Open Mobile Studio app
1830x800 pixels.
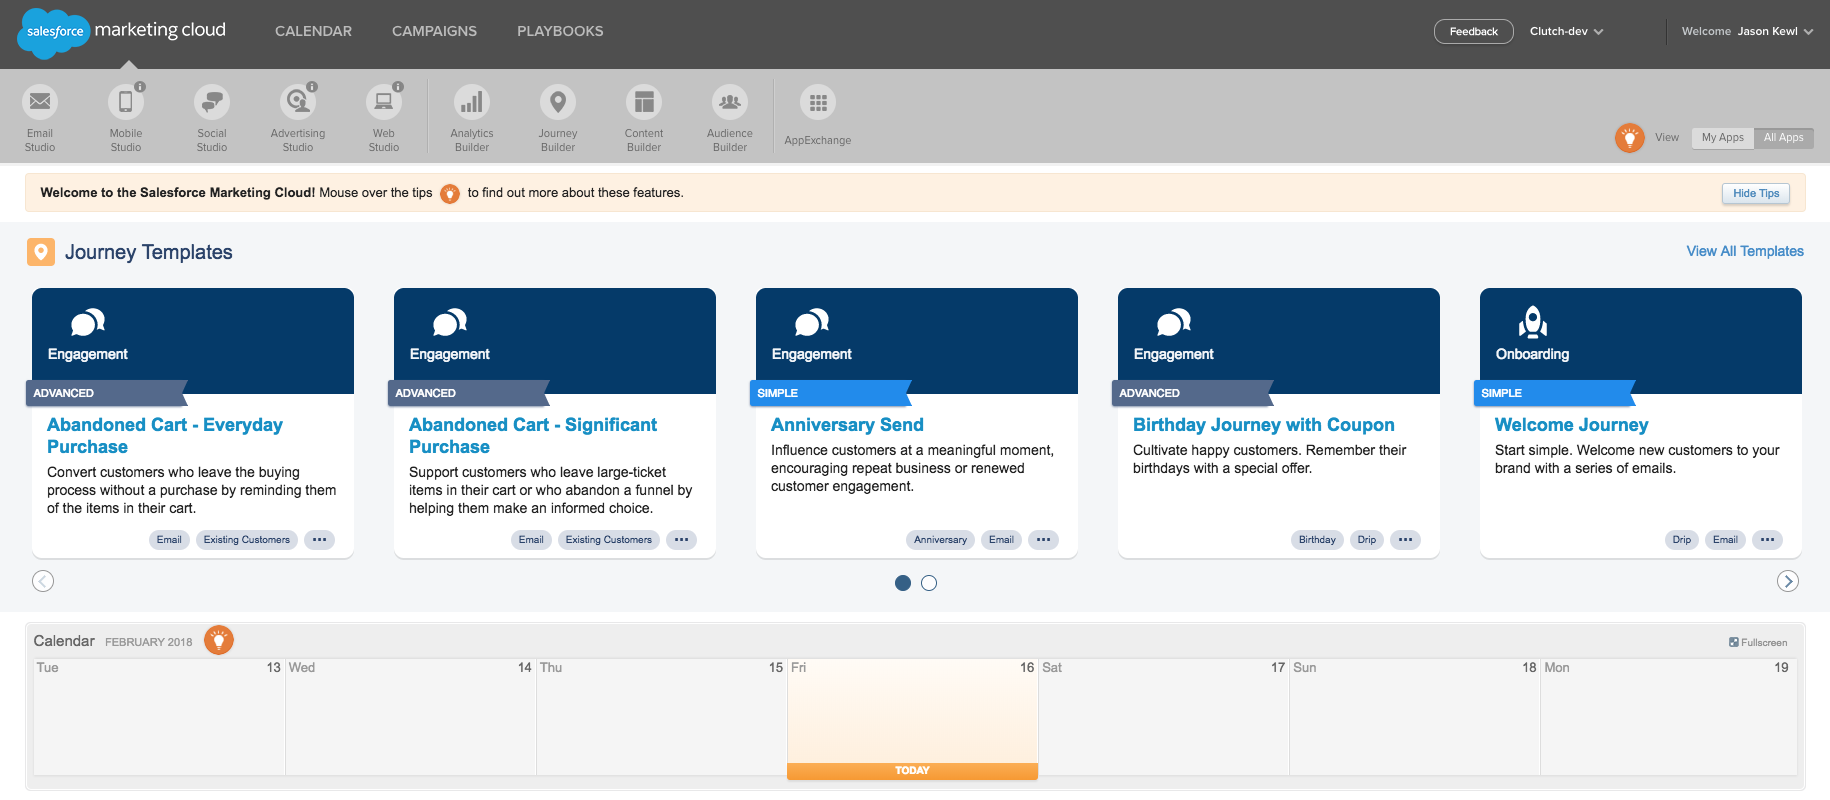coord(126,117)
